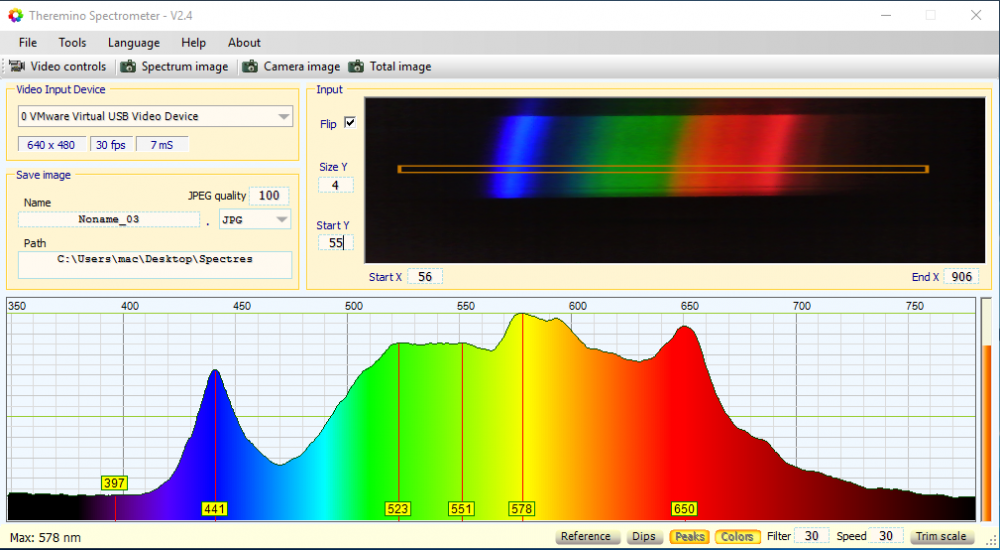The width and height of the screenshot is (1000, 550).
Task: Click the 578 peak label
Action: (x=522, y=509)
